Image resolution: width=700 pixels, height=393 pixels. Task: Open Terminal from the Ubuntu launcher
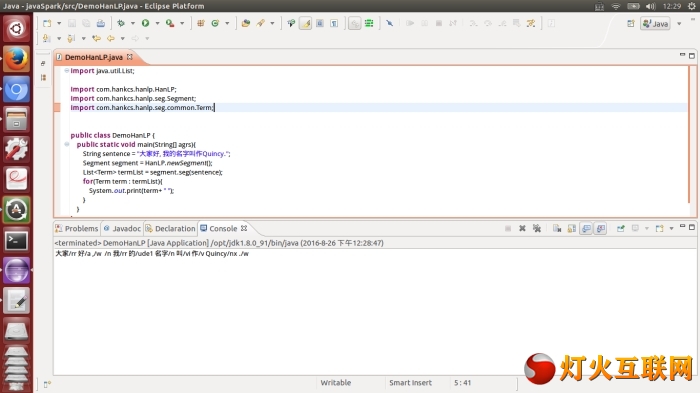coord(16,241)
